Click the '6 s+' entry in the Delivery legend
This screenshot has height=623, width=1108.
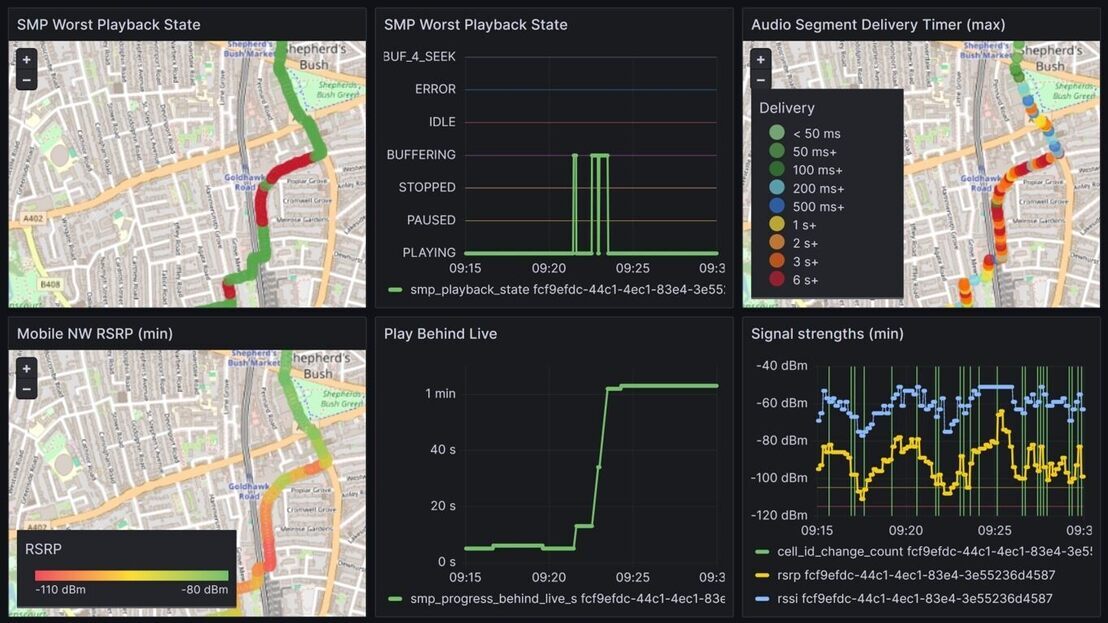(x=805, y=280)
